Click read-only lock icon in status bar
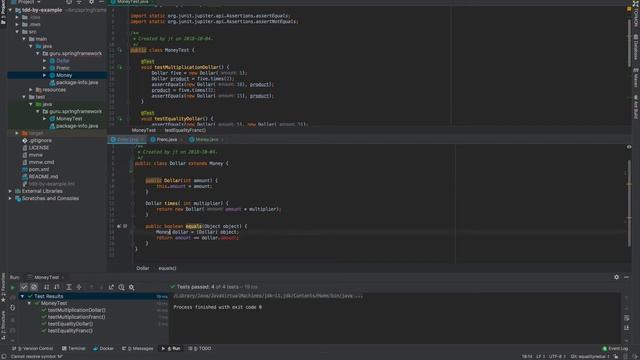The width and height of the screenshot is (640, 360). [616, 357]
